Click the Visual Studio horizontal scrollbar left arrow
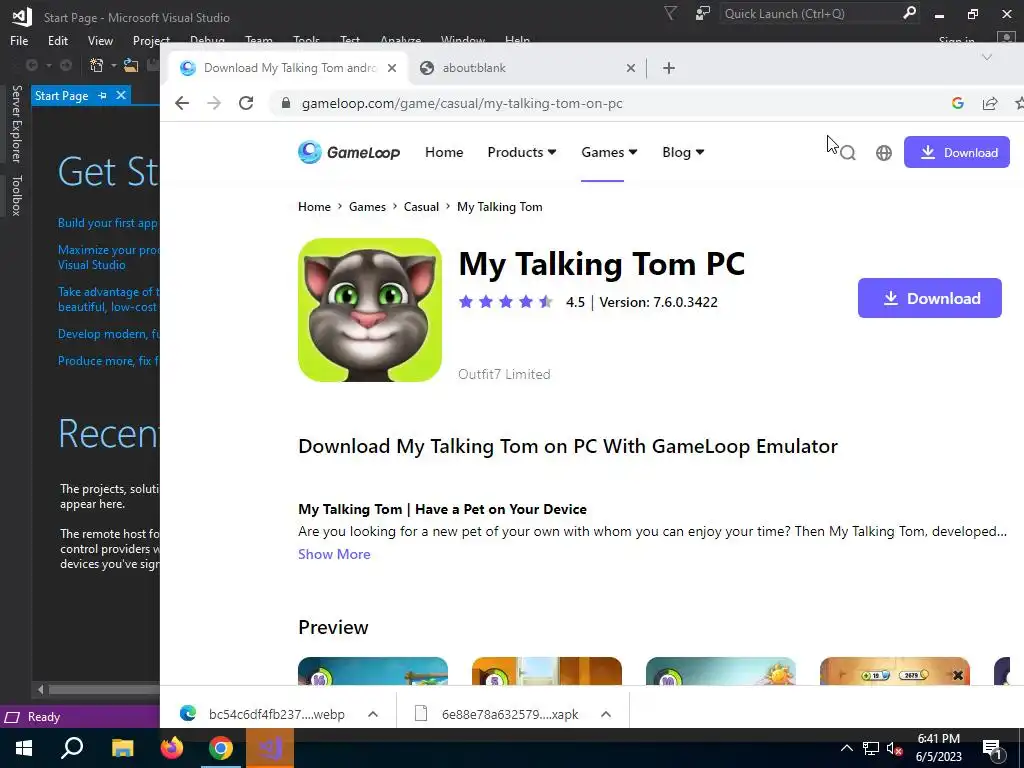1024x768 pixels. coord(40,690)
